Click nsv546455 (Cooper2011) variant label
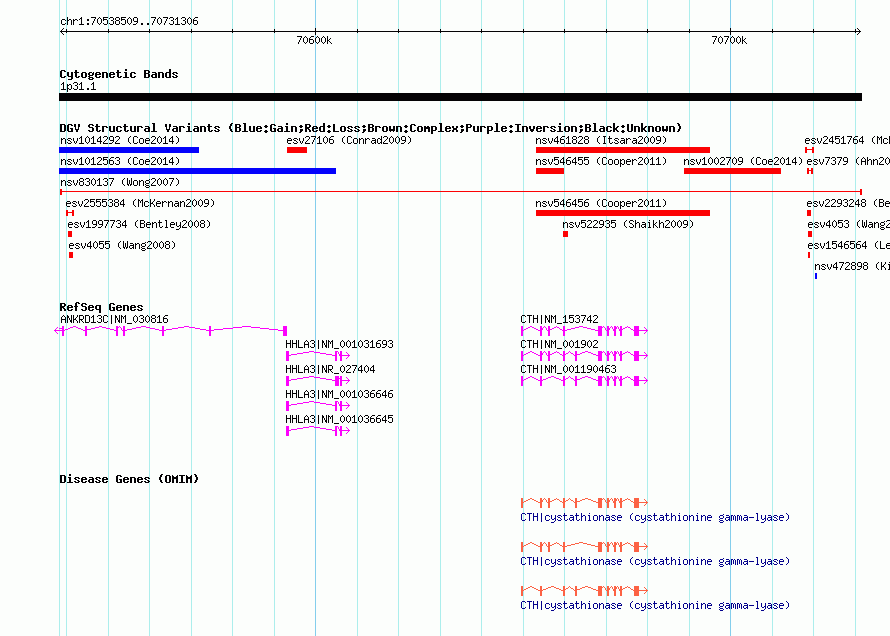Viewport: 890px width, 636px height. (x=601, y=161)
